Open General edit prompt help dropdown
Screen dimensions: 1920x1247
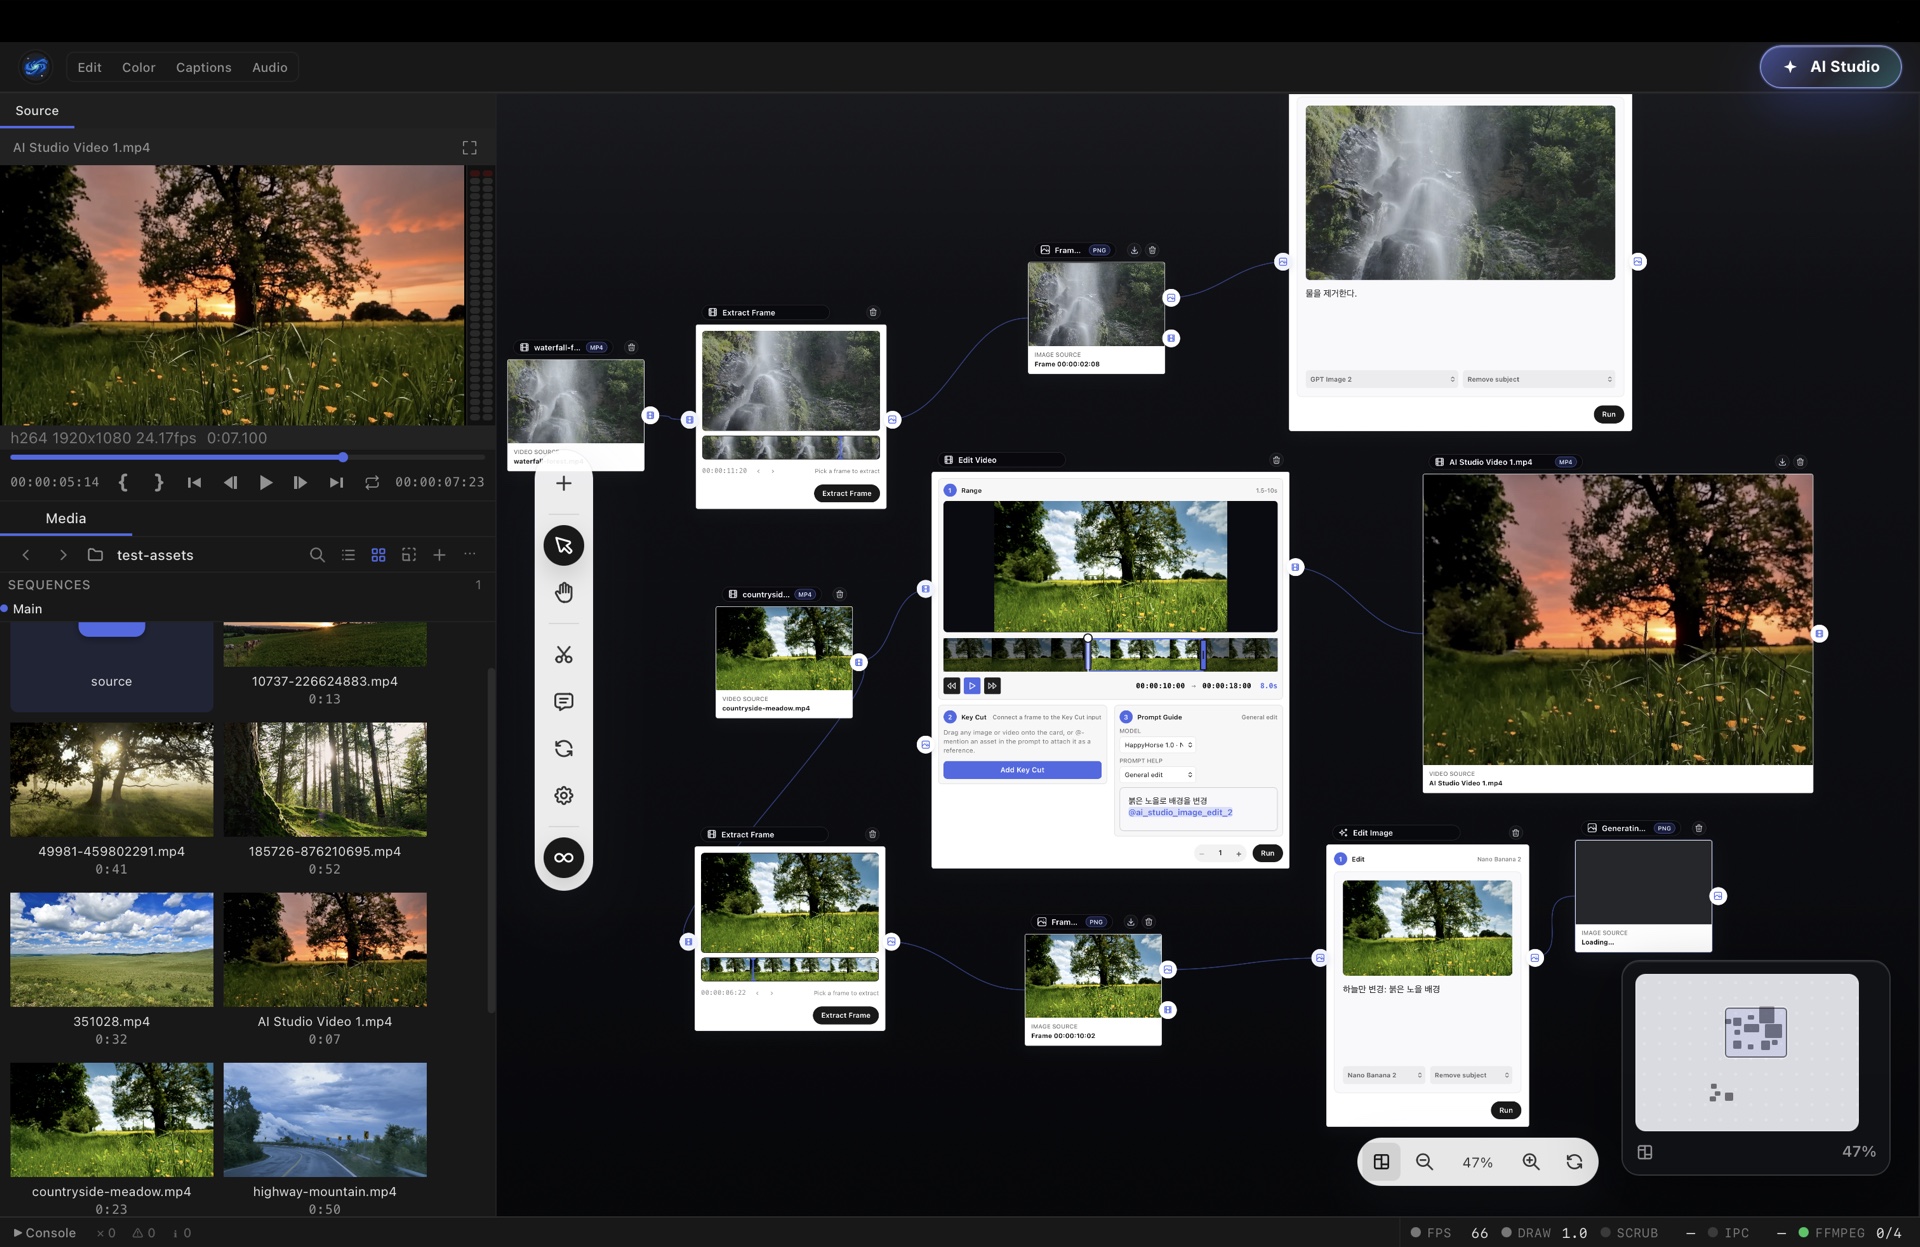(x=1157, y=775)
